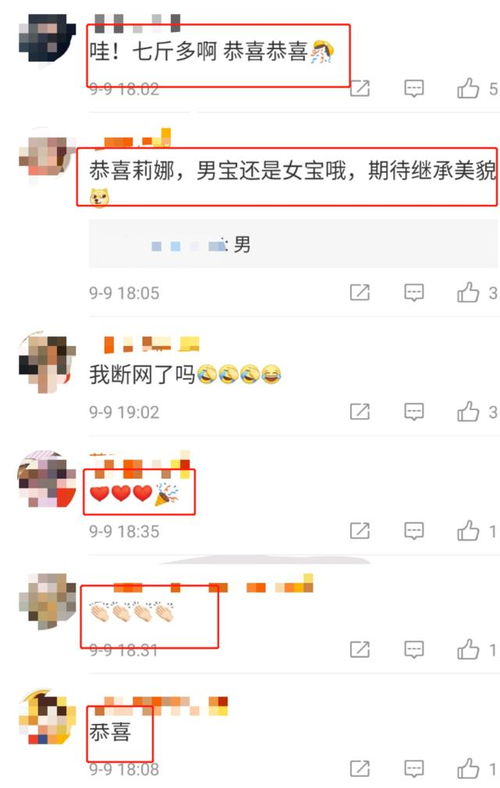Repost the 9-9 18:02 comment
This screenshot has width=500, height=788.
click(x=360, y=88)
